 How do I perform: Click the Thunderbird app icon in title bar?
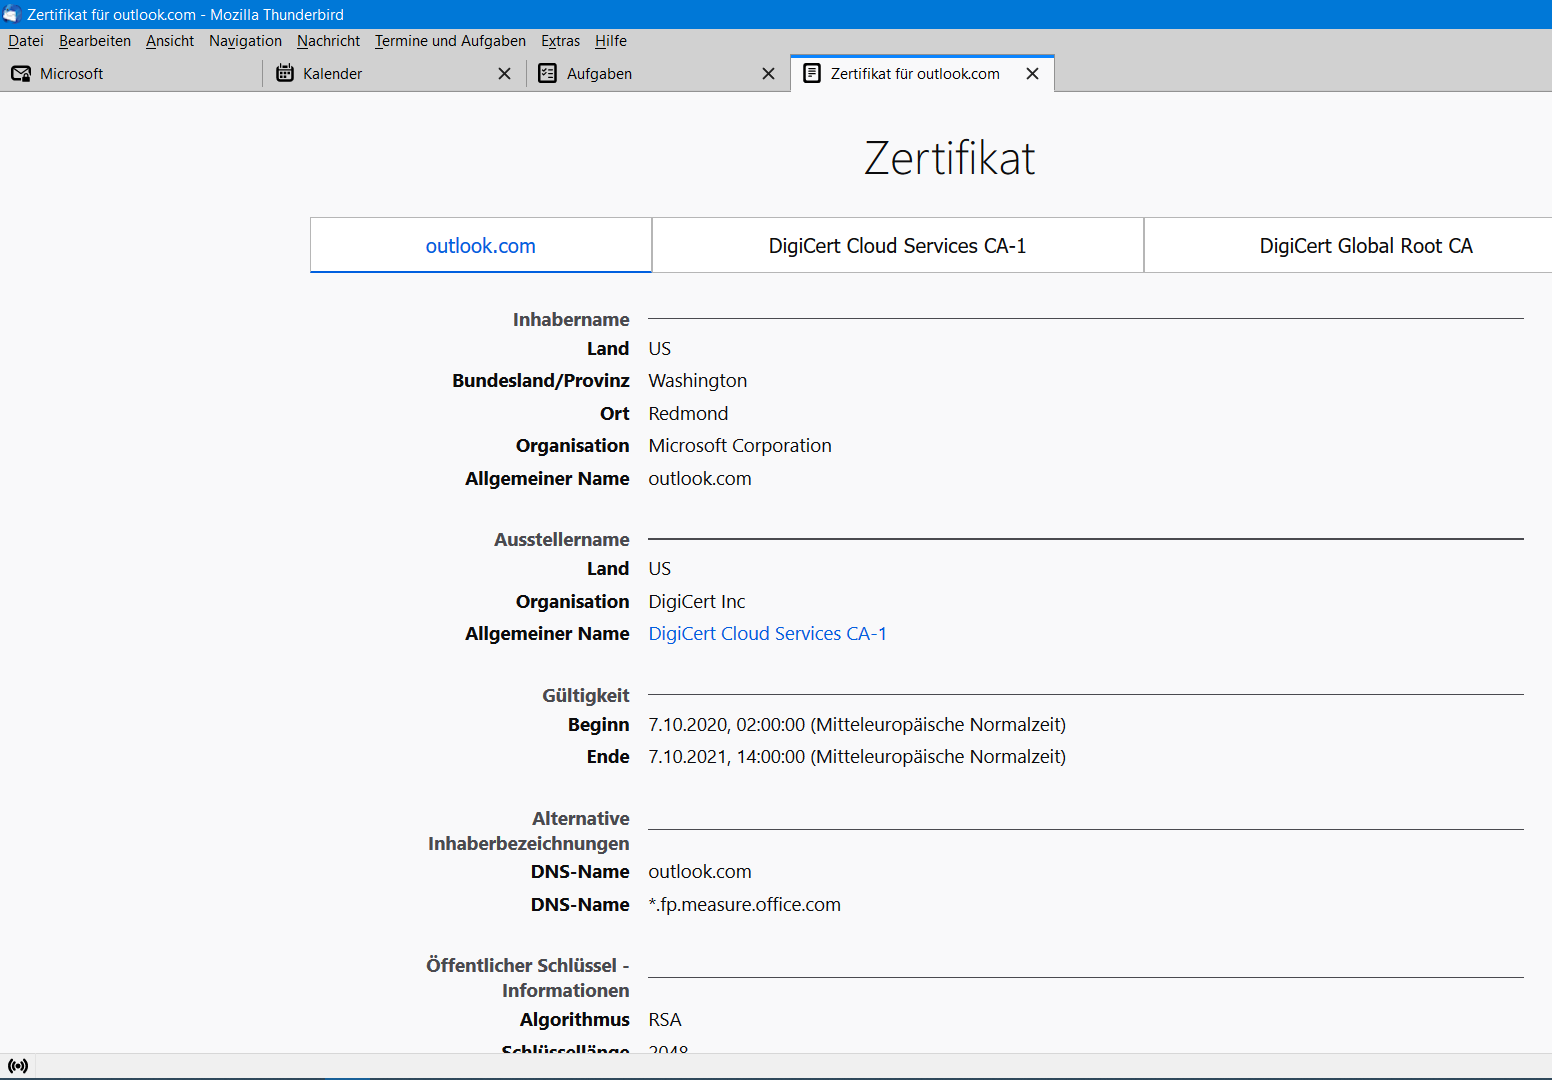(x=12, y=14)
